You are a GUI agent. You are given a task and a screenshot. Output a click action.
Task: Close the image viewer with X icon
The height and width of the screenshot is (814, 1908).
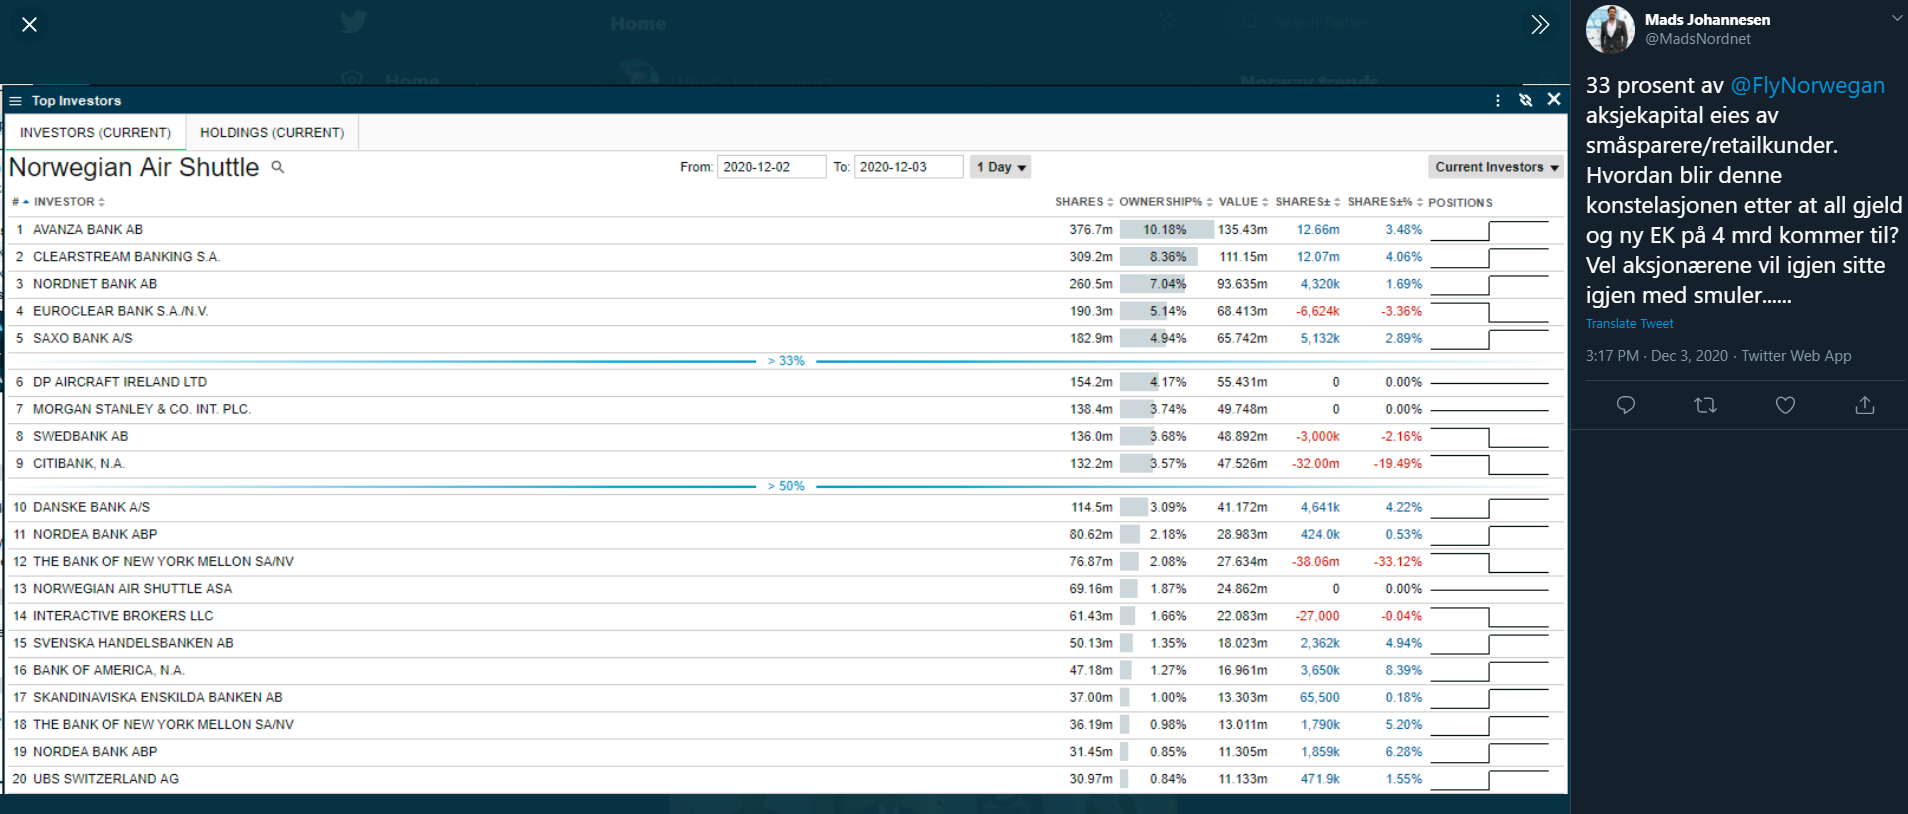(x=29, y=24)
